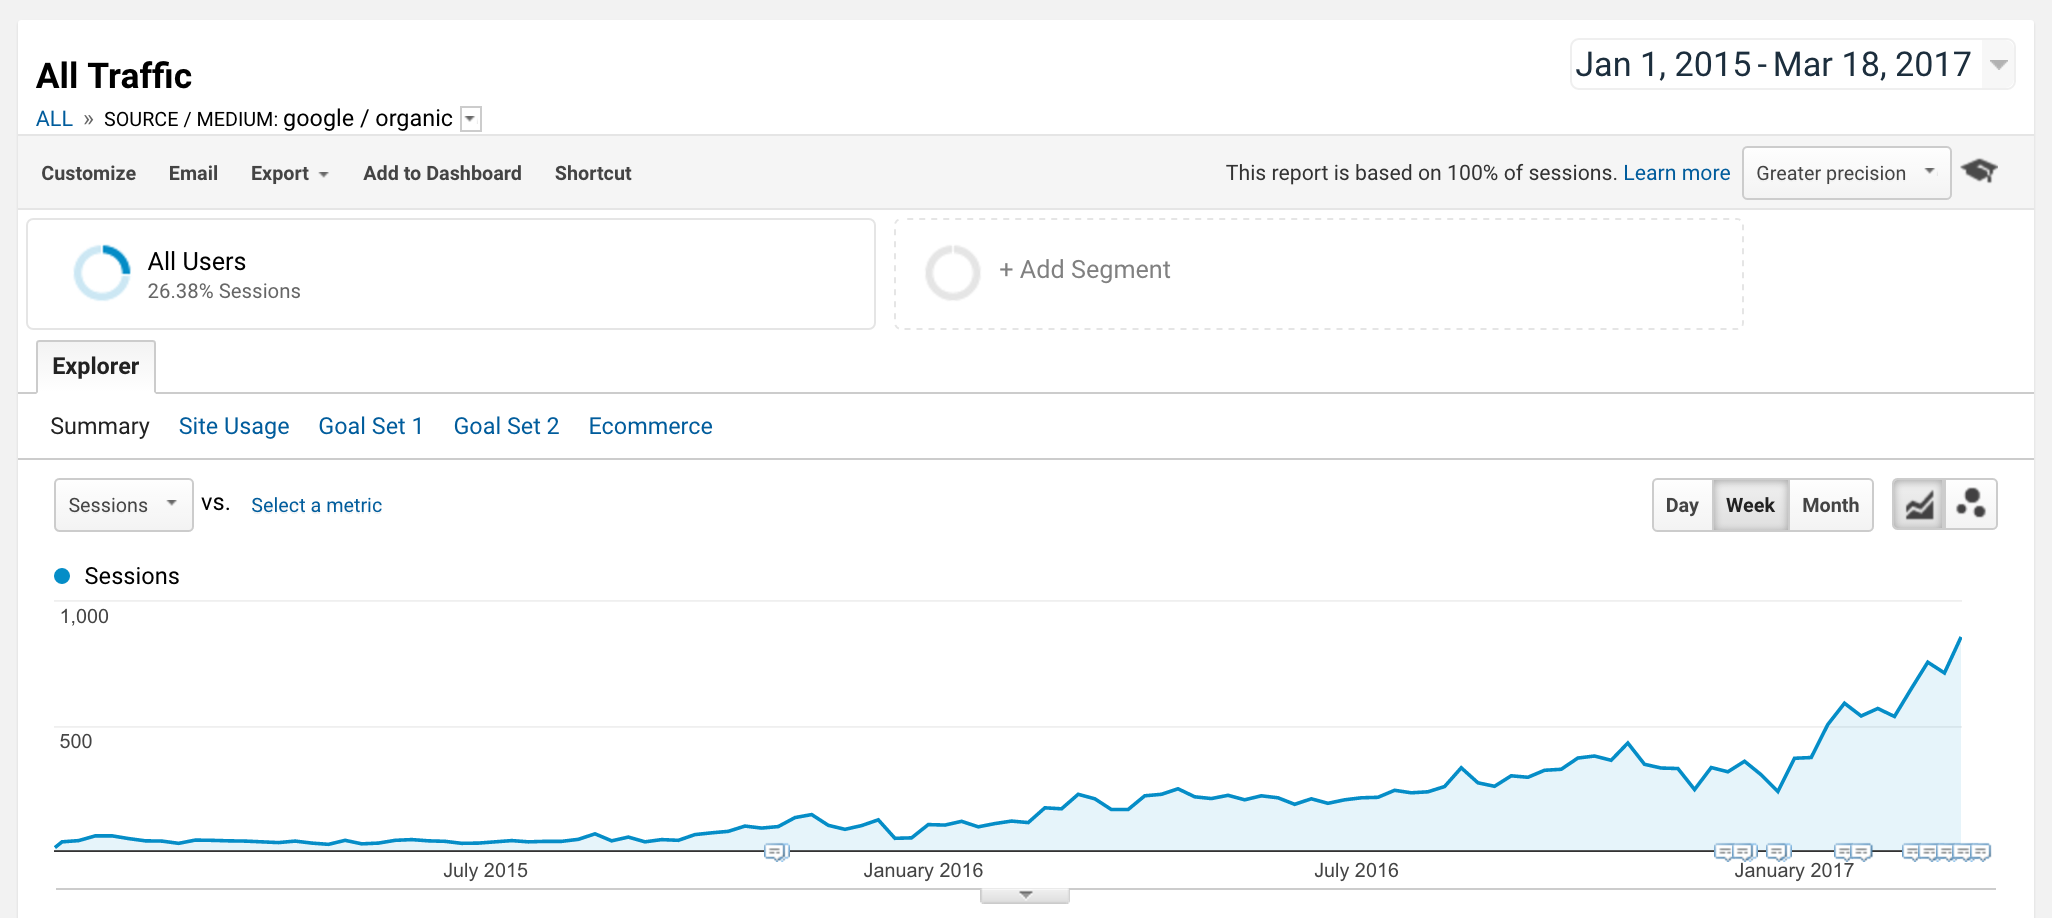
Task: Switch to the Site Usage tab
Action: 234,426
